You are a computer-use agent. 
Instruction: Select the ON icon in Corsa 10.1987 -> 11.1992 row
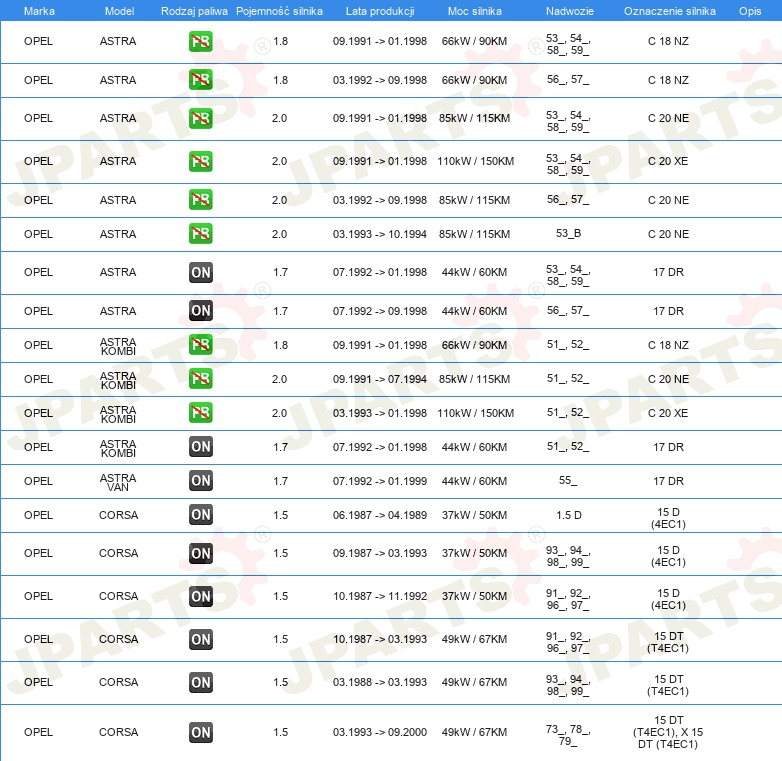pos(200,596)
